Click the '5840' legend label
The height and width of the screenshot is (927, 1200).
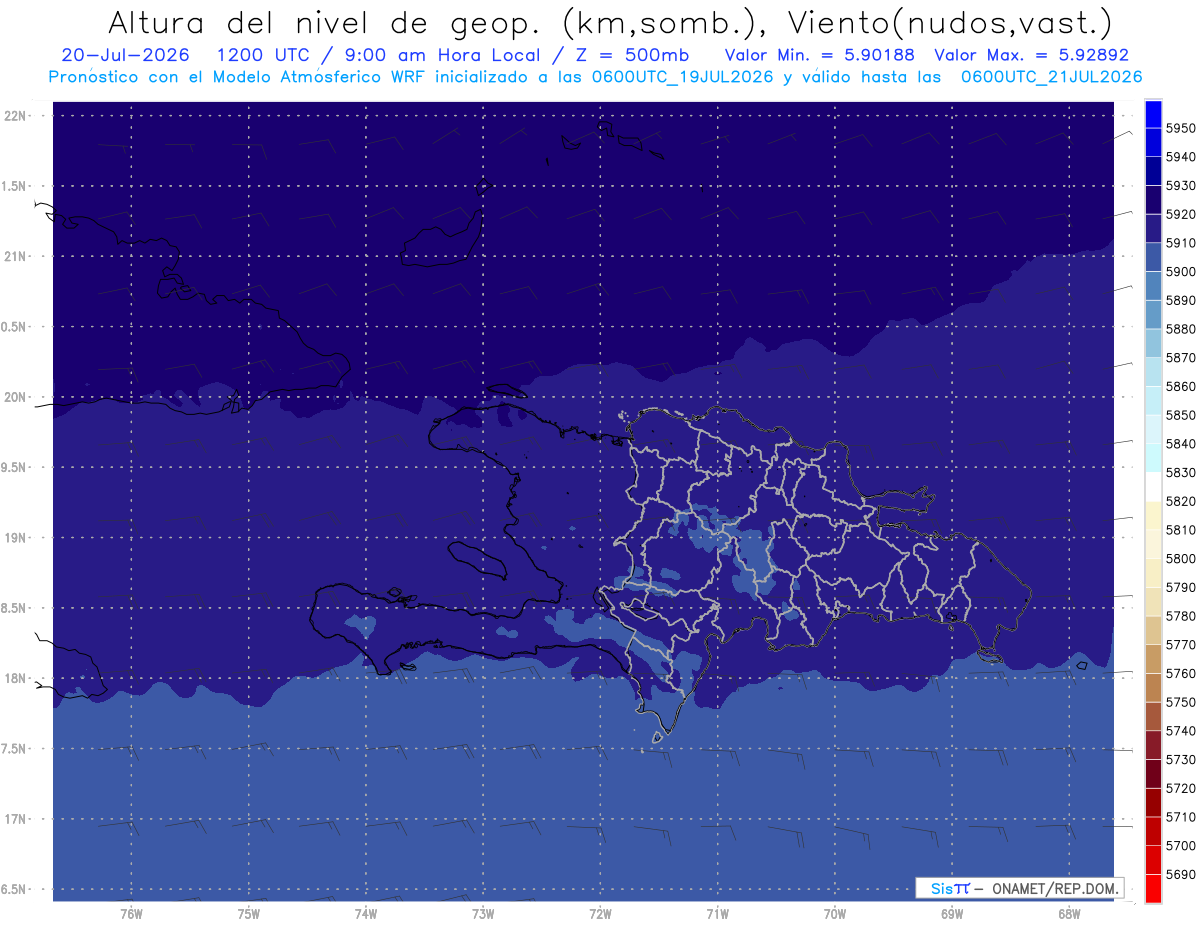click(1180, 444)
